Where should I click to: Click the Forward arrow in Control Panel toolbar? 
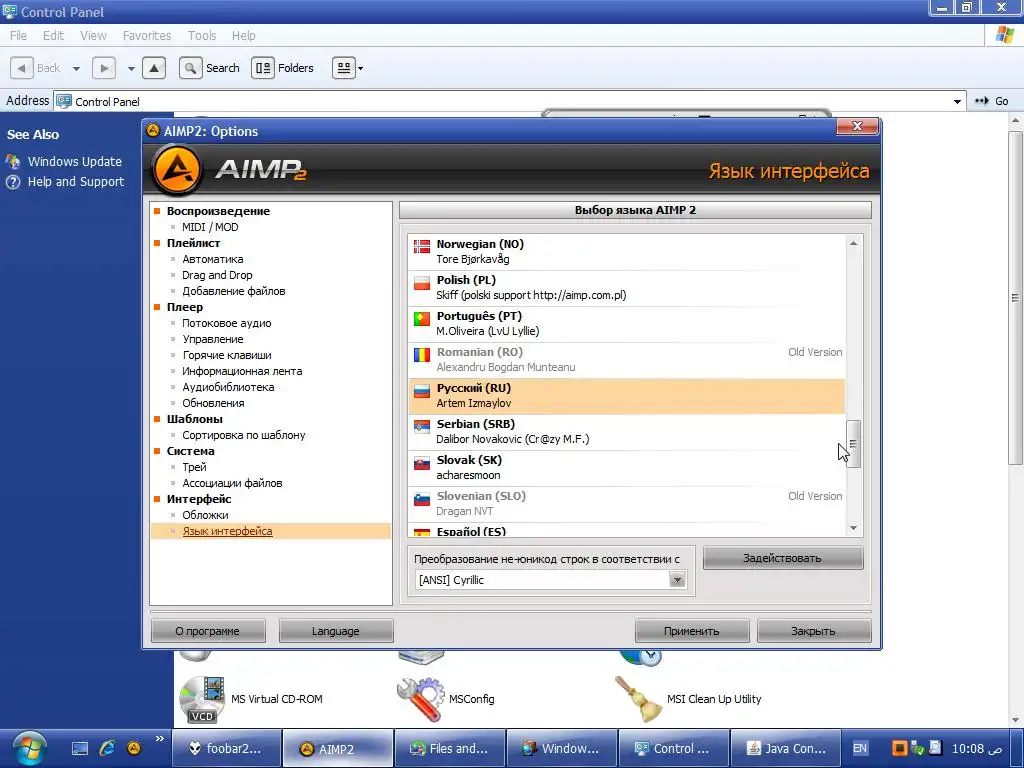click(x=104, y=68)
